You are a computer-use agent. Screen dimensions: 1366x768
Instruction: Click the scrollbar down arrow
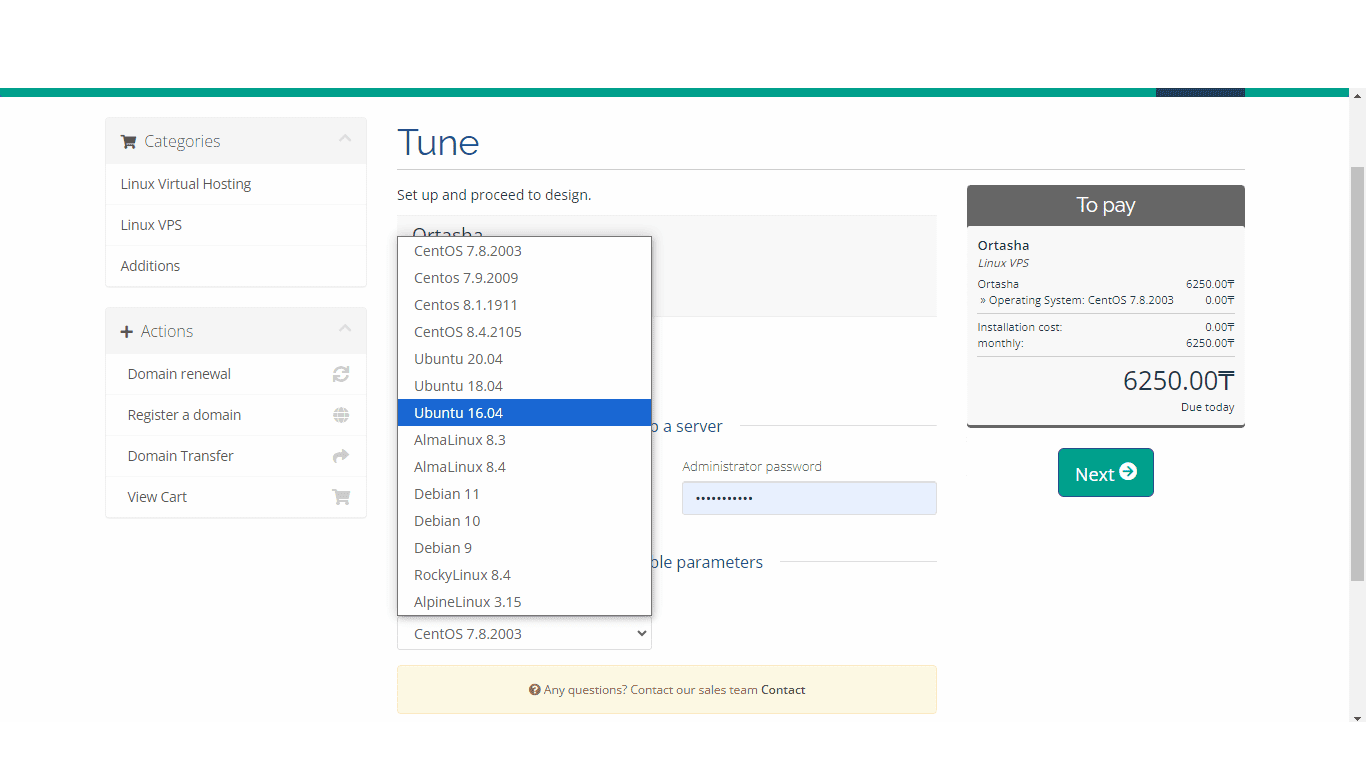point(1357,718)
